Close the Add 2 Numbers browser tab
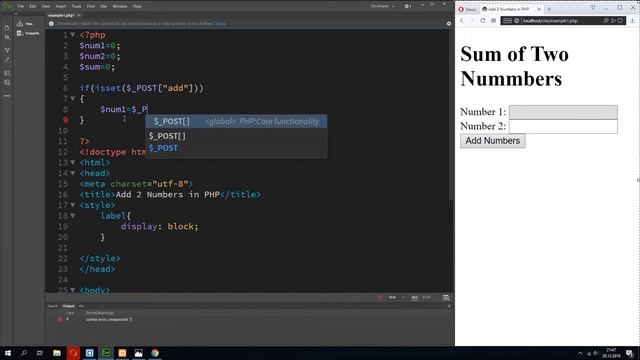Screen dimensions: 640x360 [x=539, y=9]
